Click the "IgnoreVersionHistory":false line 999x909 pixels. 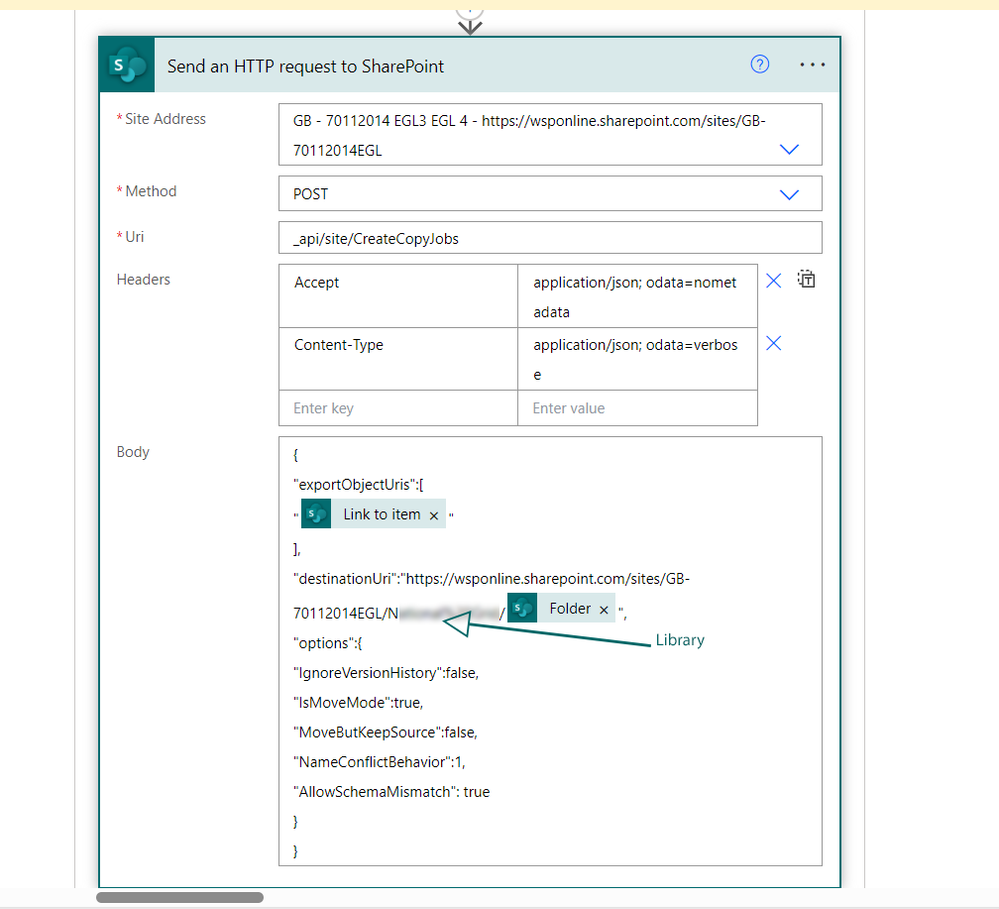coord(386,673)
